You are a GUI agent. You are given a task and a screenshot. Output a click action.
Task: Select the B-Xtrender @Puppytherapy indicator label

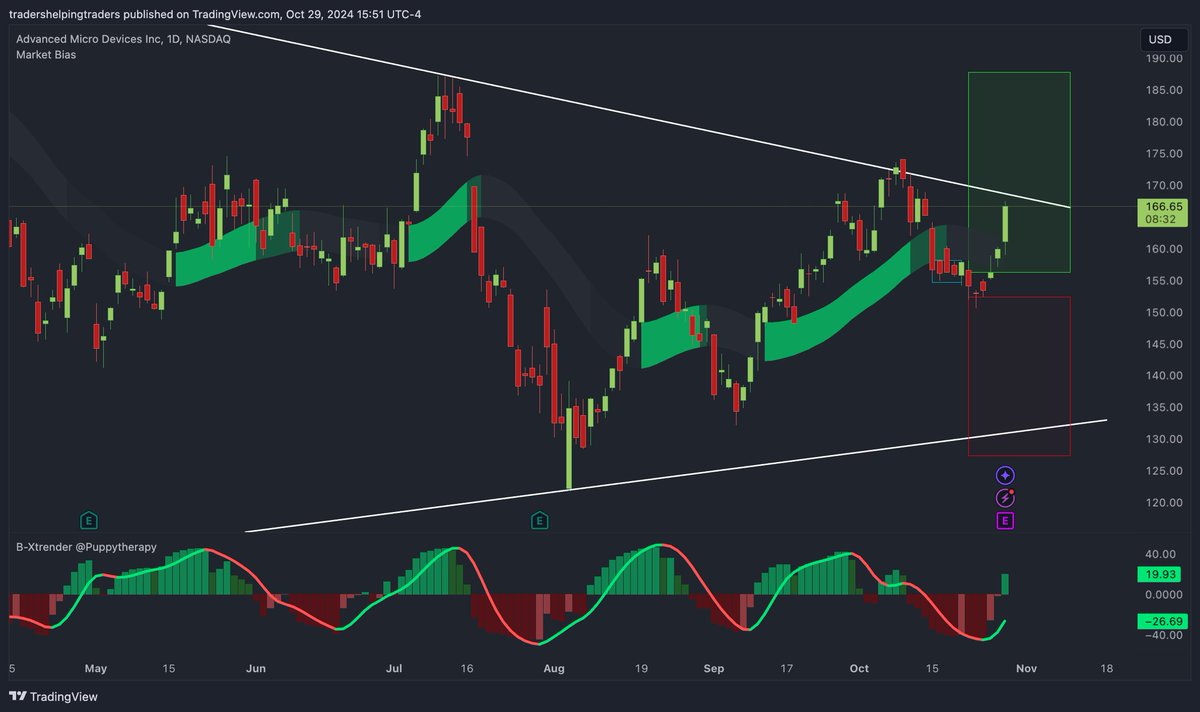tap(86, 548)
